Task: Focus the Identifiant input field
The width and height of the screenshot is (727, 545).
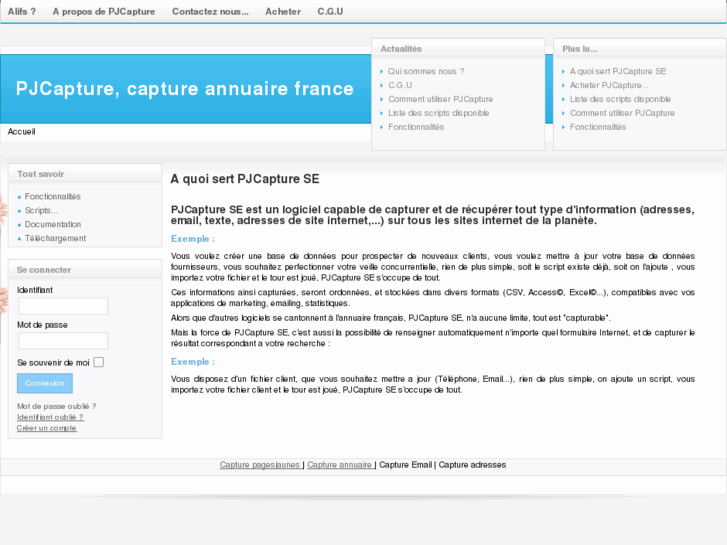Action: (x=63, y=306)
